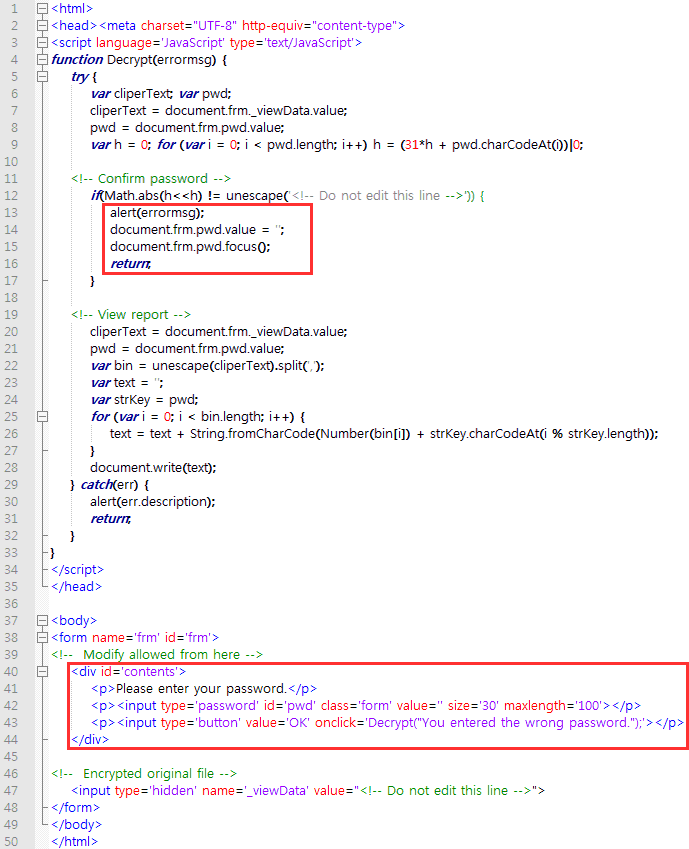Image resolution: width=689 pixels, height=849 pixels.
Task: Click the 'alert(errormsg);' statement
Action: click(157, 213)
